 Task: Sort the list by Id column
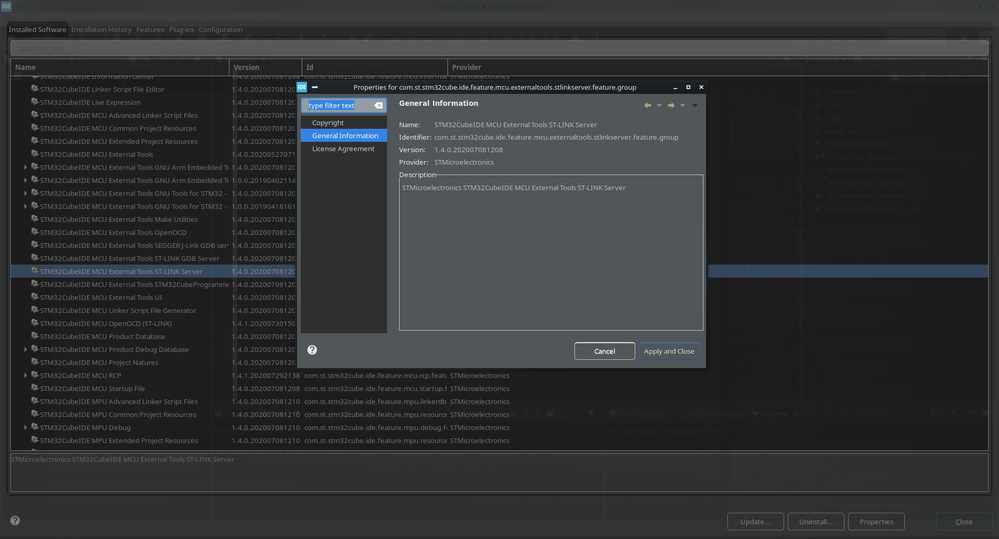[375, 67]
